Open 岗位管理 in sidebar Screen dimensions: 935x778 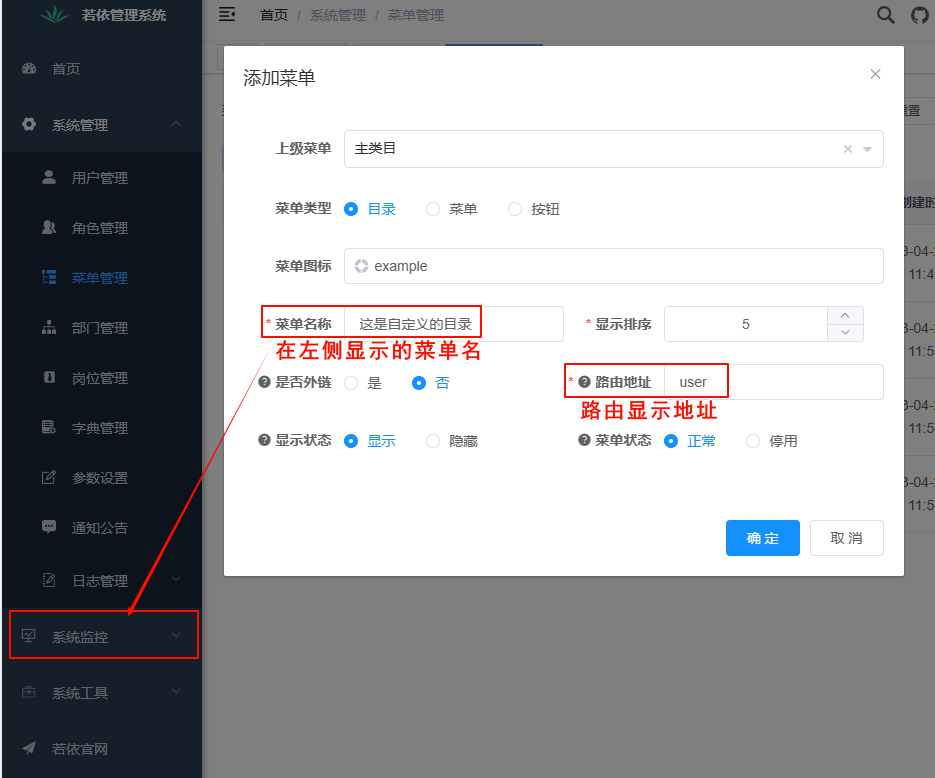click(102, 378)
